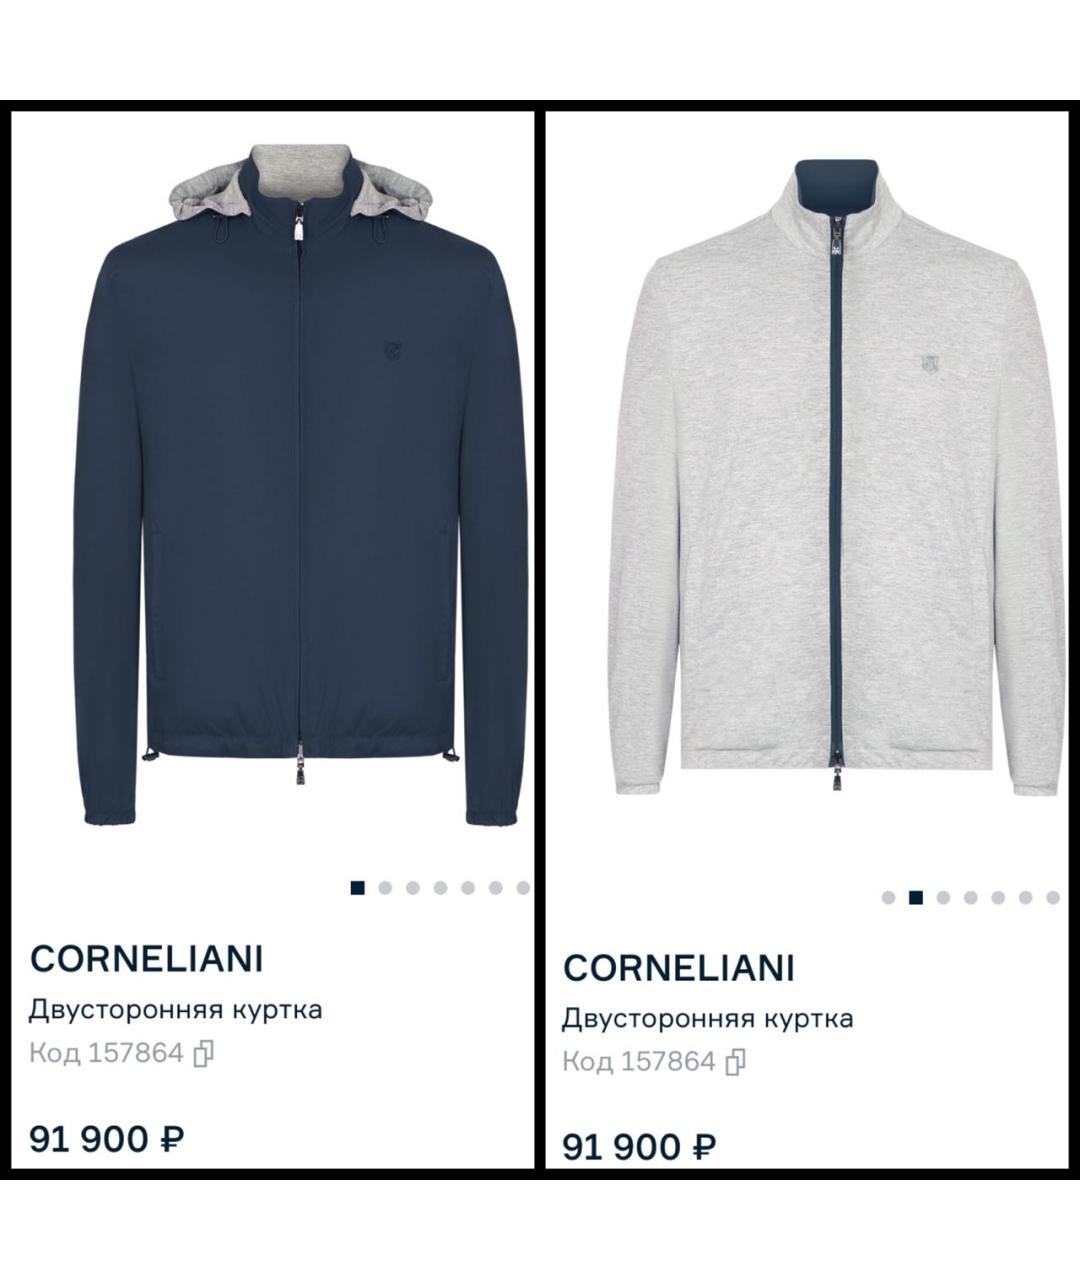The image size is (1080, 1280).
Task: Open navy blue jacket photo
Action: [x=302, y=483]
